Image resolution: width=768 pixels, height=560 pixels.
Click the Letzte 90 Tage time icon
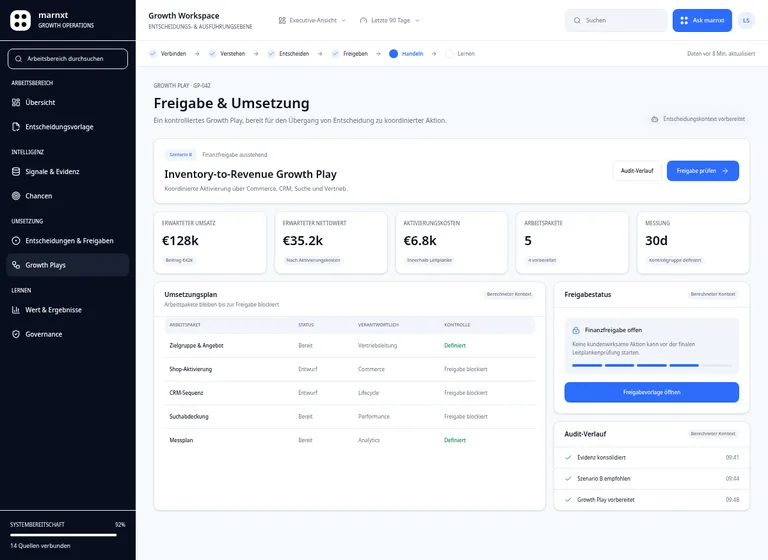tap(363, 21)
